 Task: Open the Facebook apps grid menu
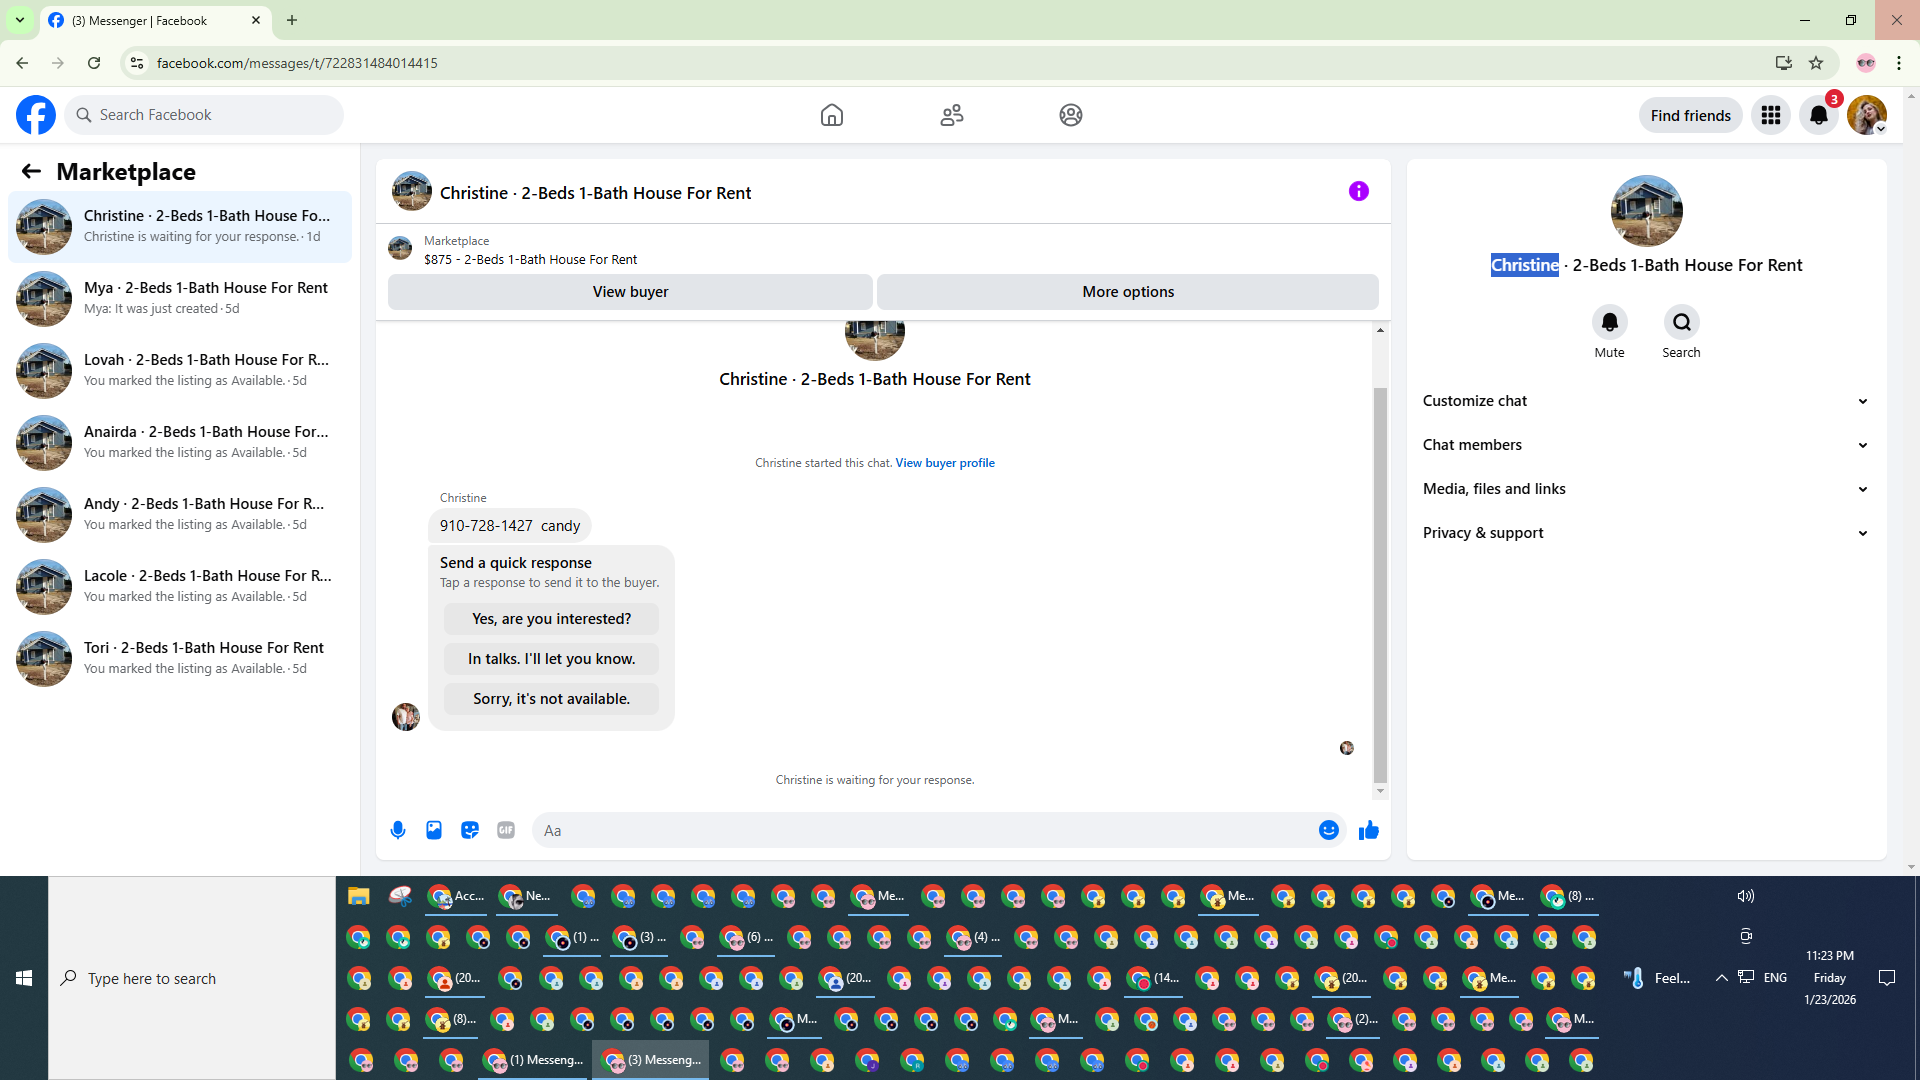click(1771, 115)
